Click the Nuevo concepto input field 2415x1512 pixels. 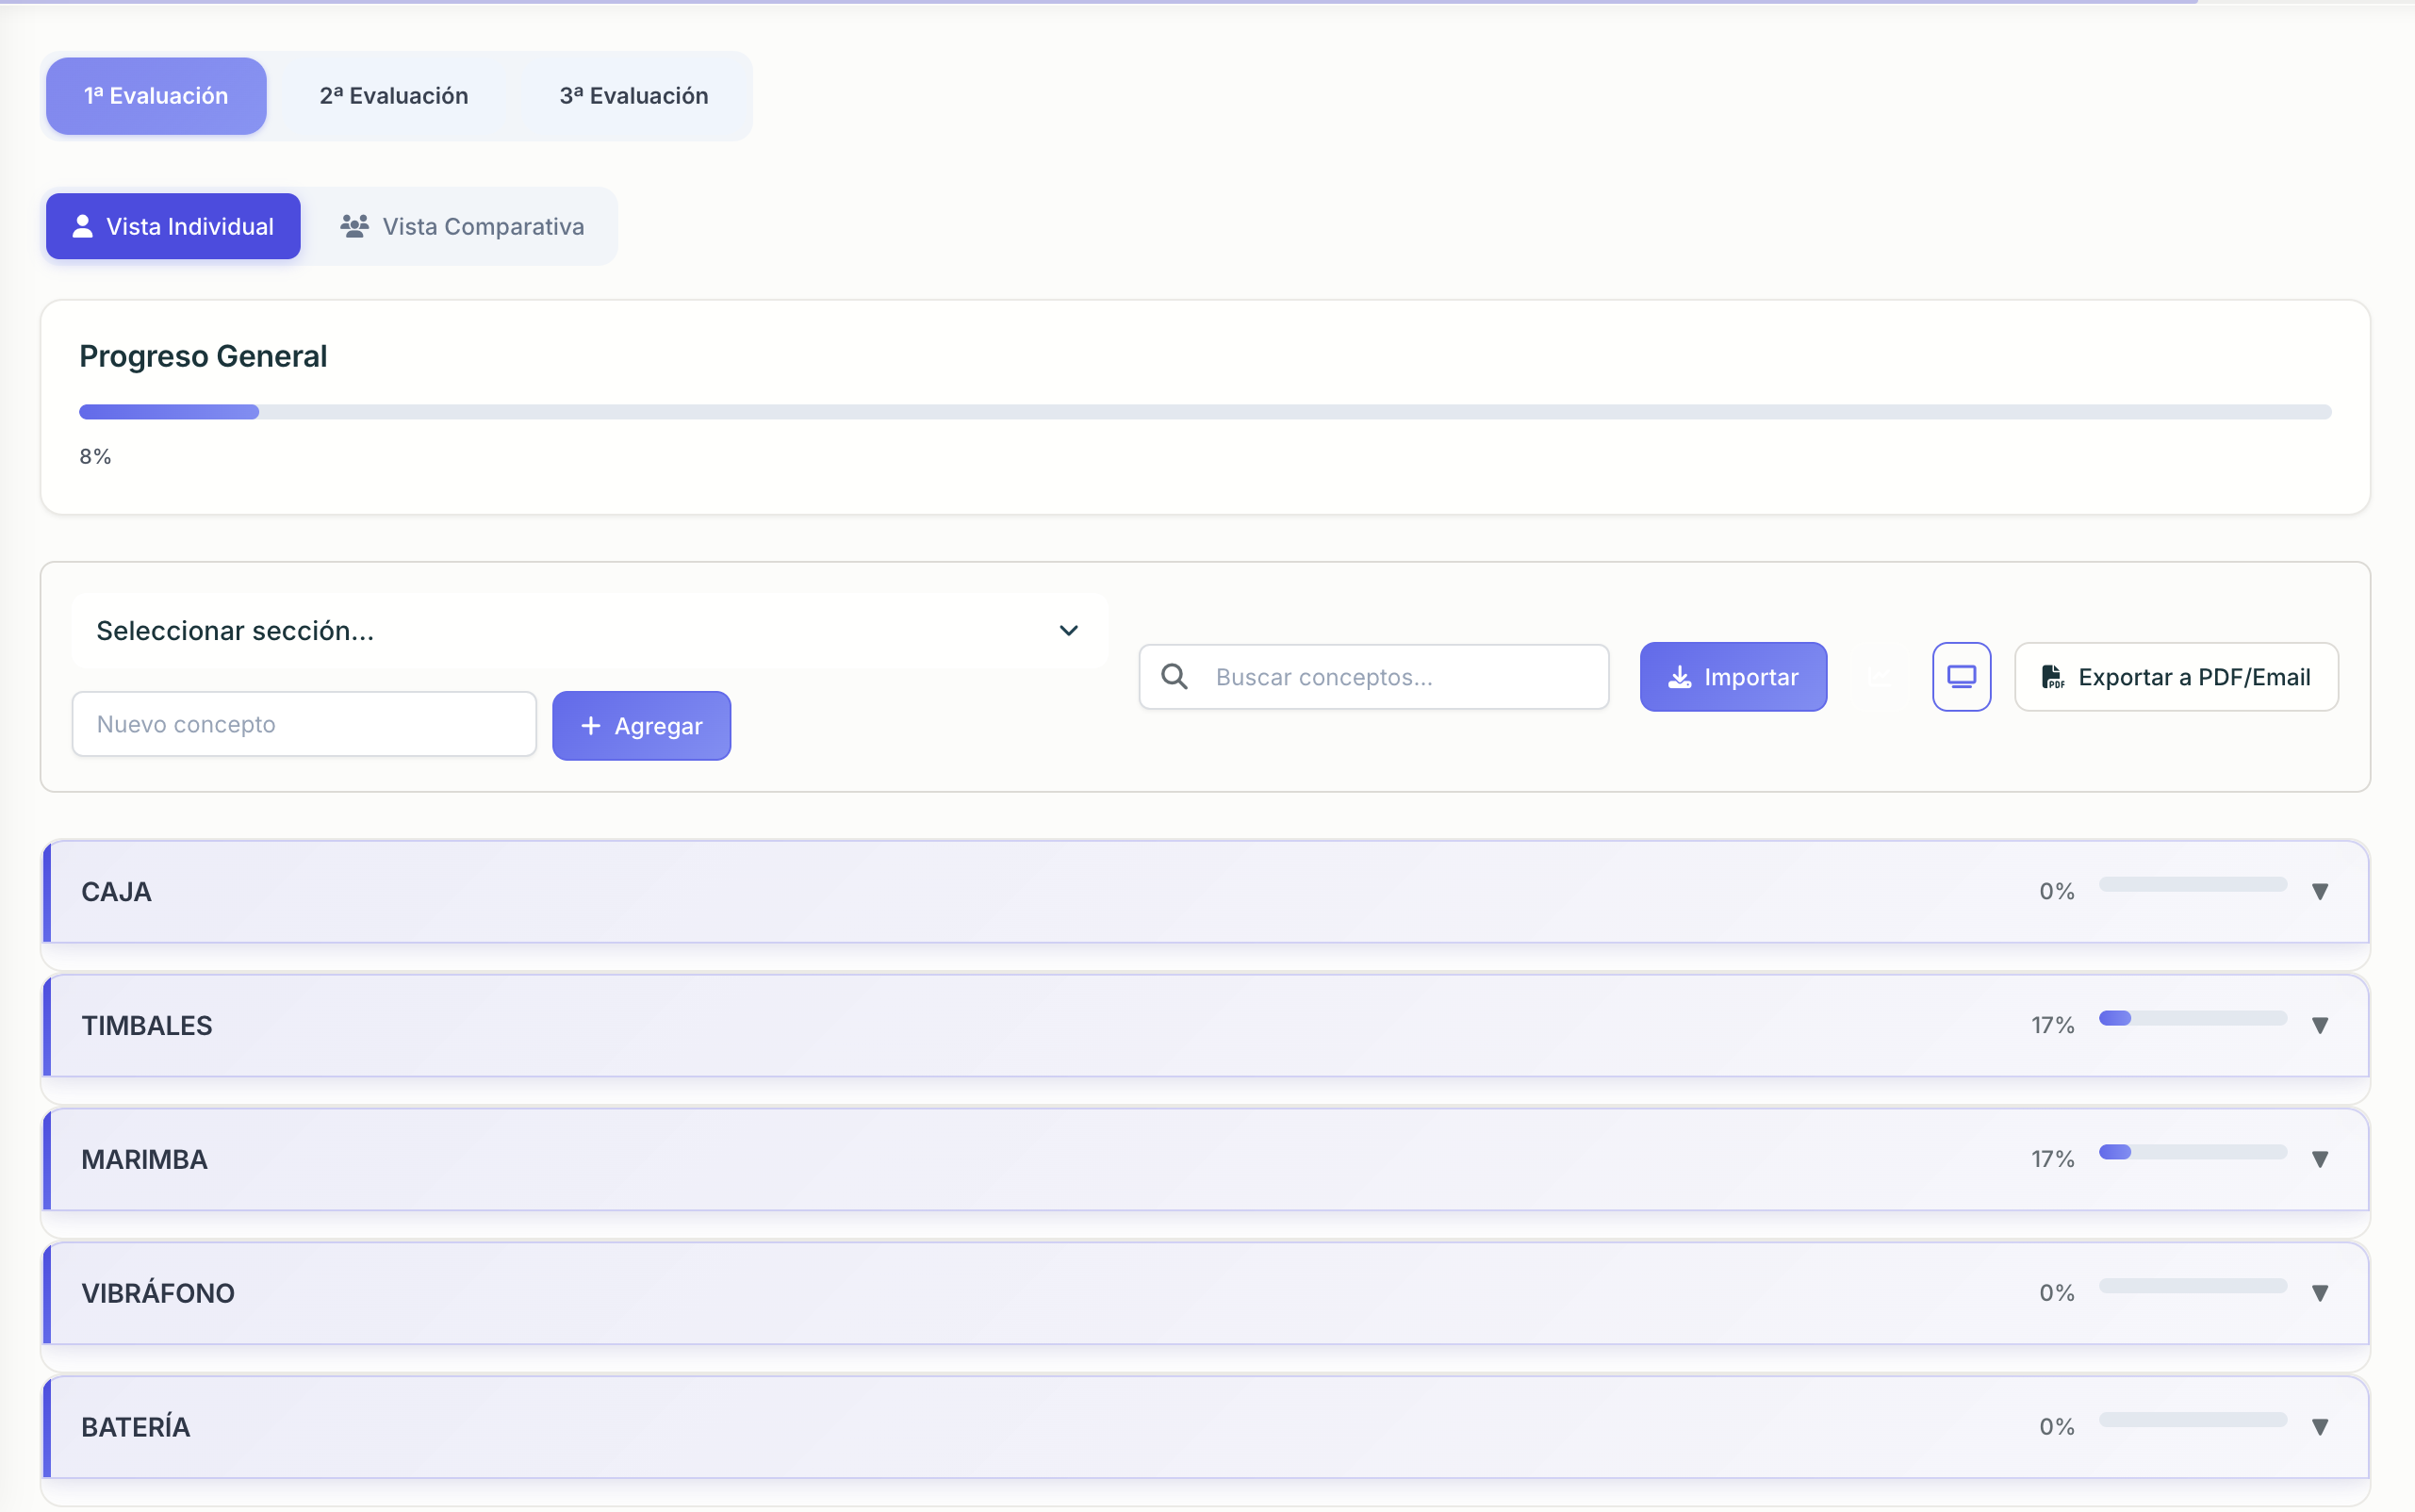pos(303,724)
